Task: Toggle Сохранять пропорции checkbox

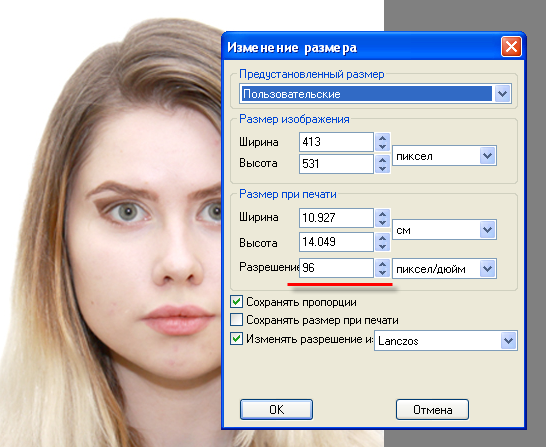Action: point(236,301)
